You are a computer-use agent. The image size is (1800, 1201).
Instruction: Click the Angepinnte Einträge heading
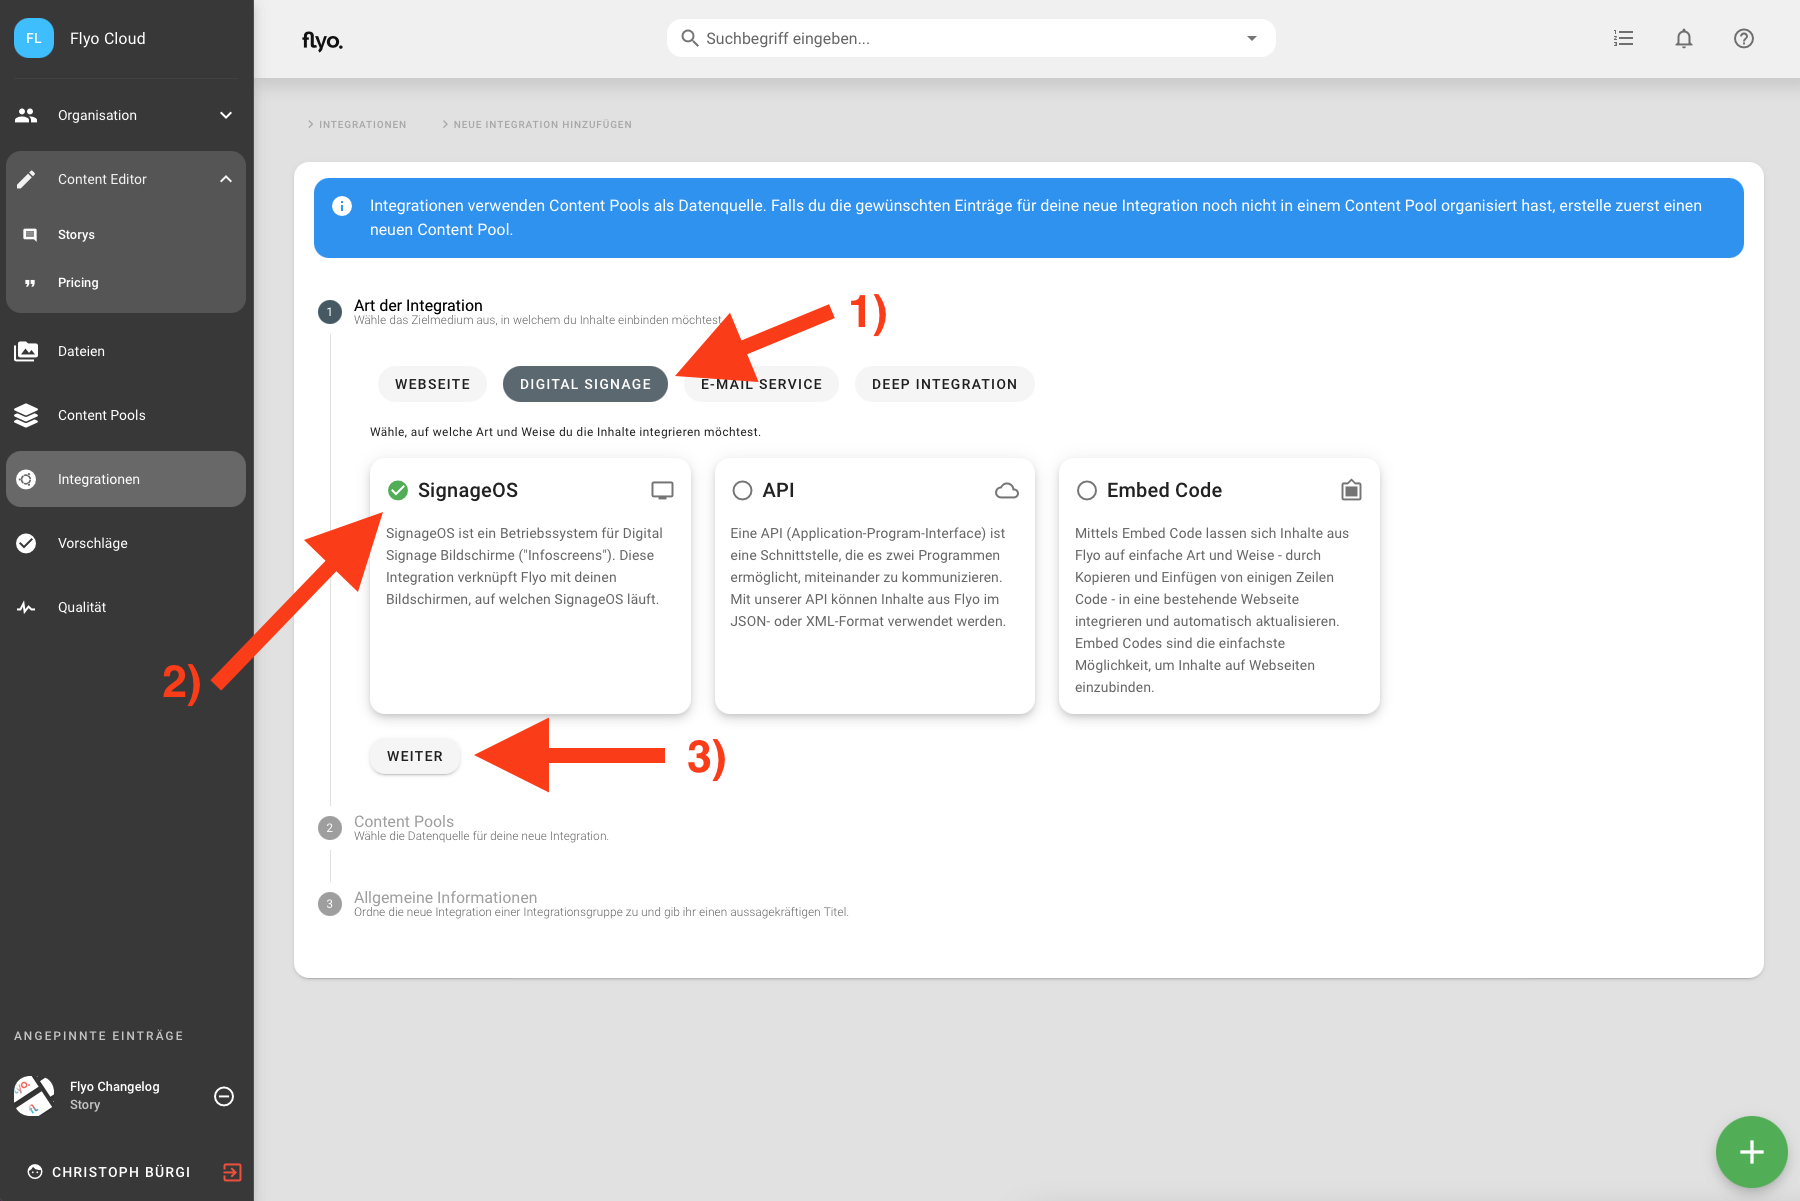point(99,1036)
